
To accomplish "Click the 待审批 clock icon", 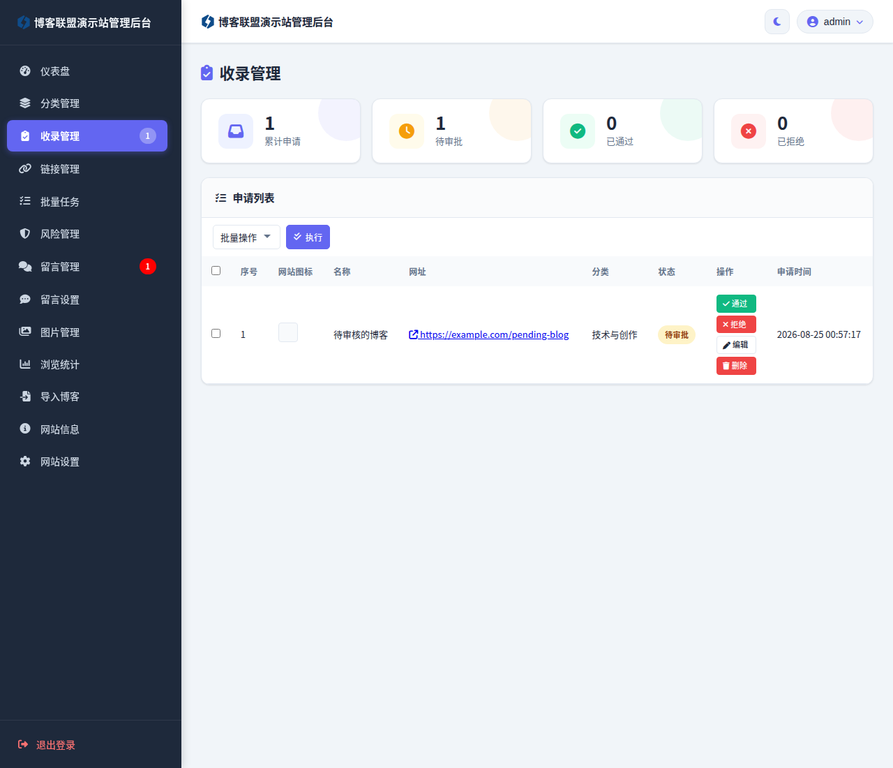I will pos(407,131).
